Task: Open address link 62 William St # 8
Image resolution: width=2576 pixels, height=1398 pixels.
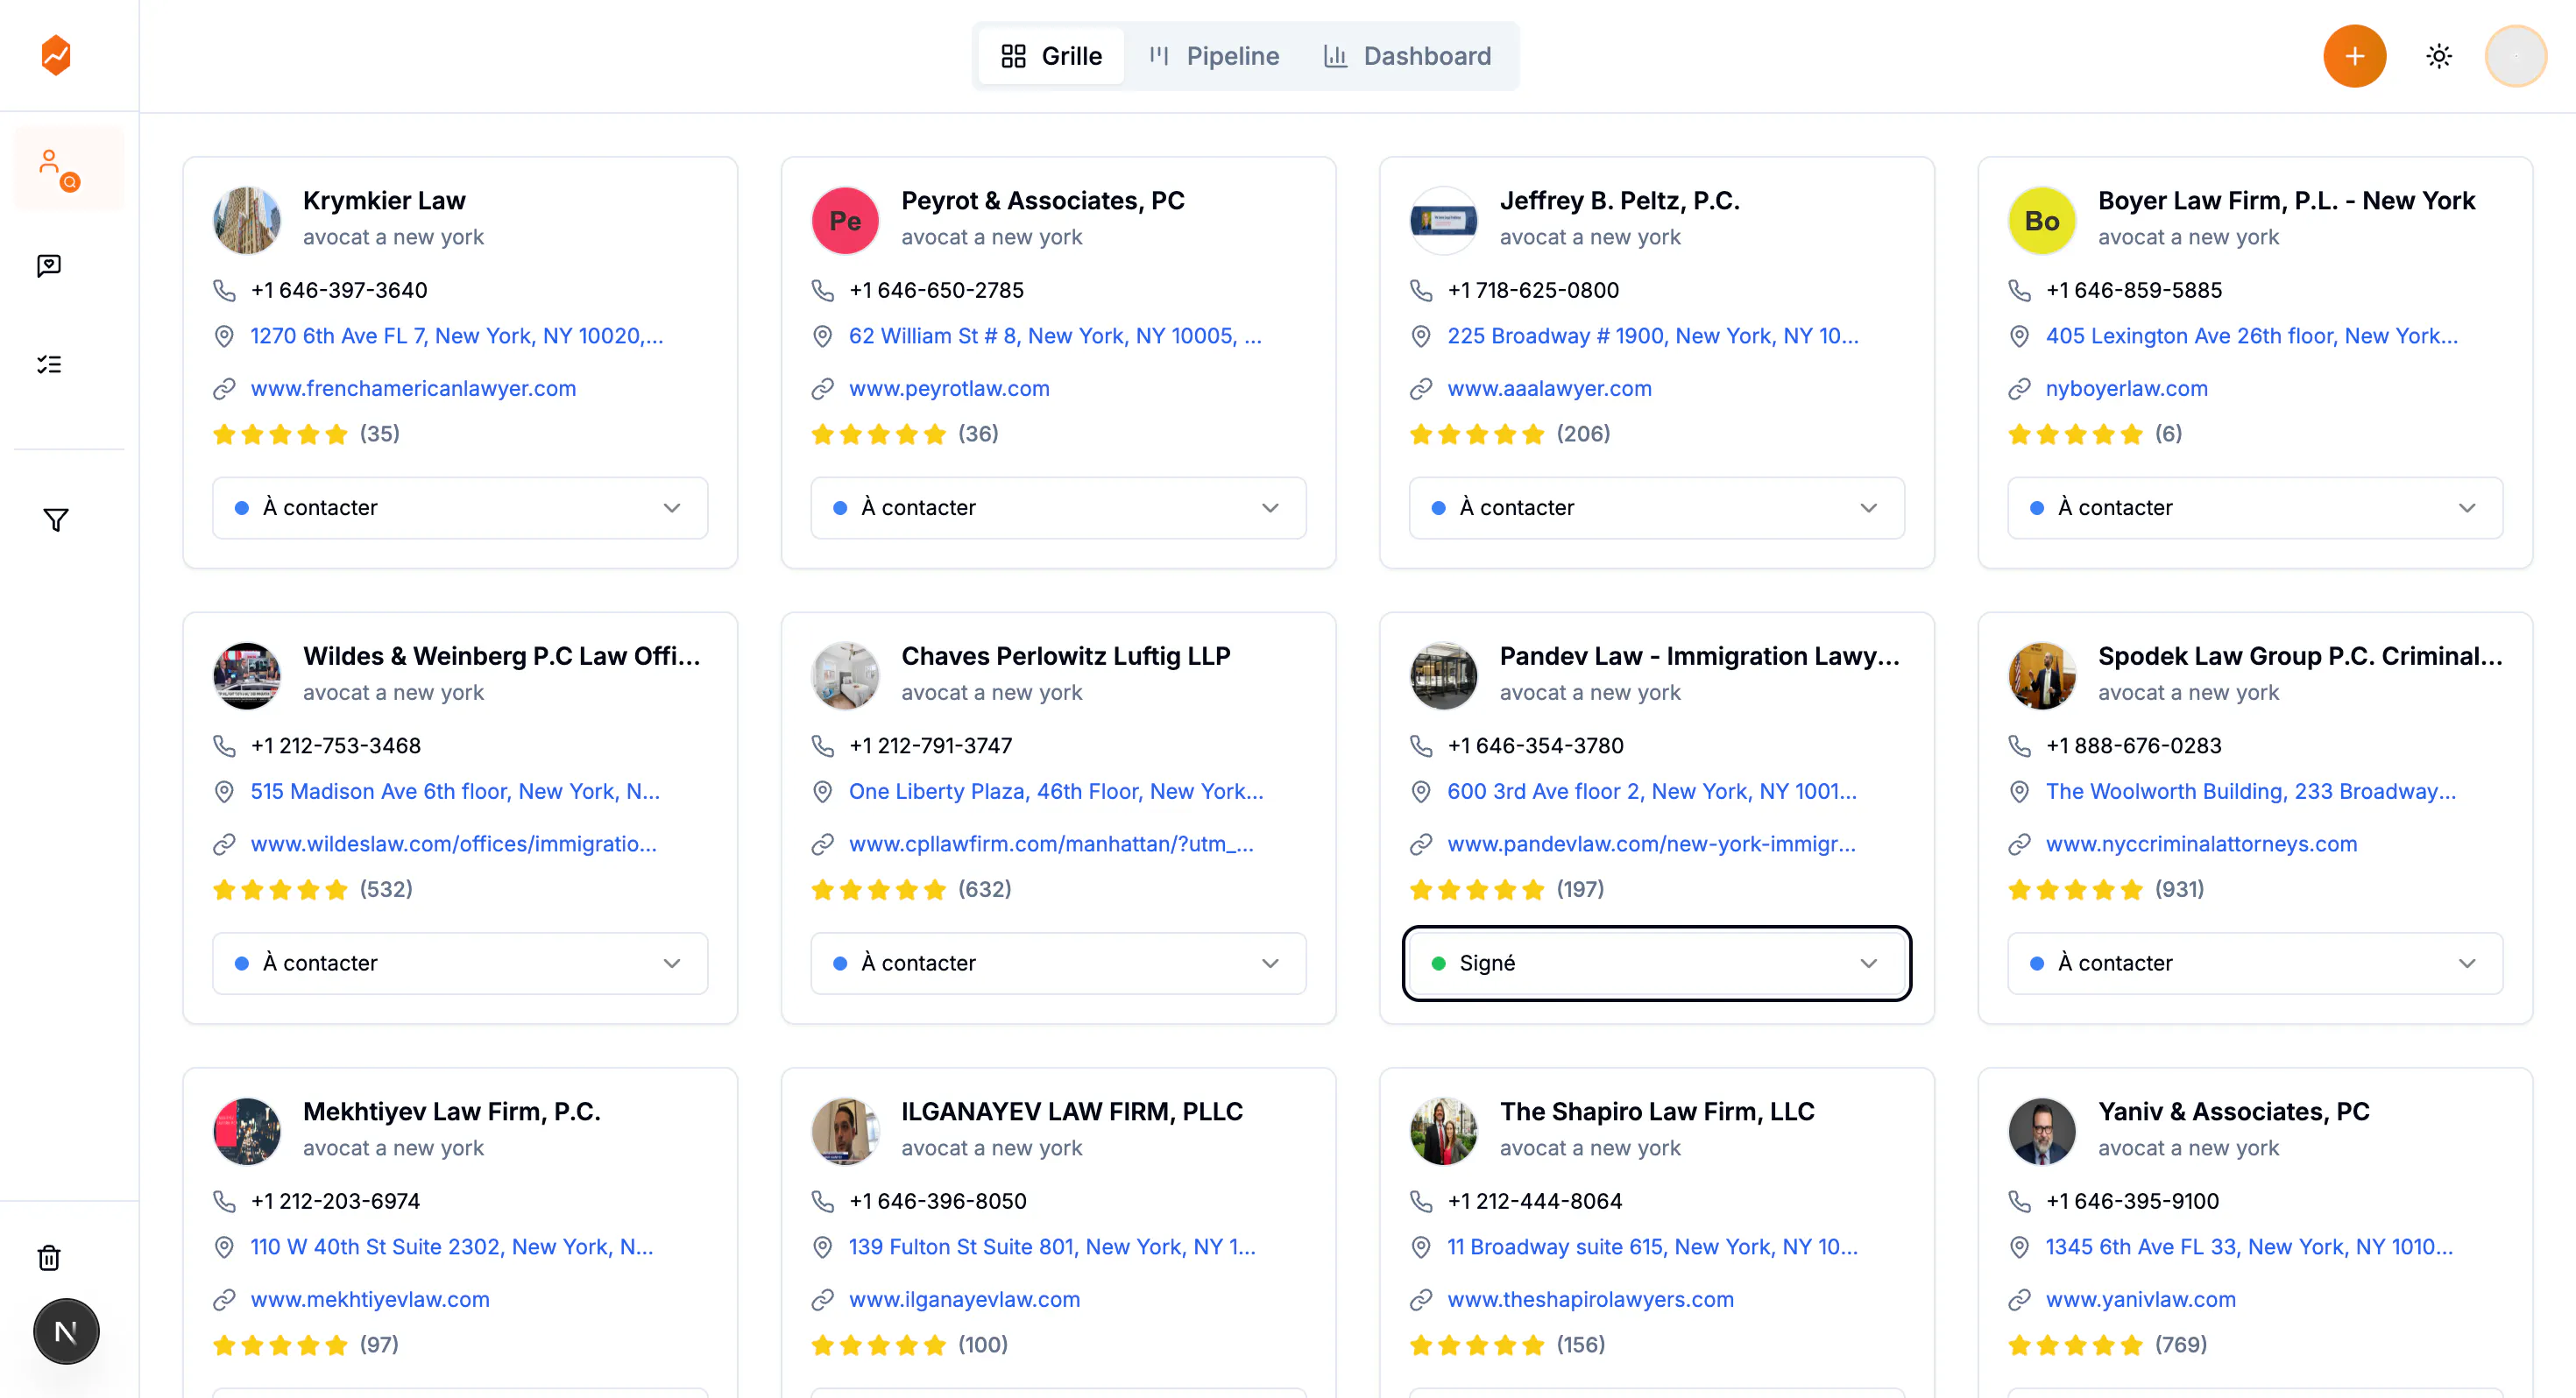Action: click(1055, 336)
